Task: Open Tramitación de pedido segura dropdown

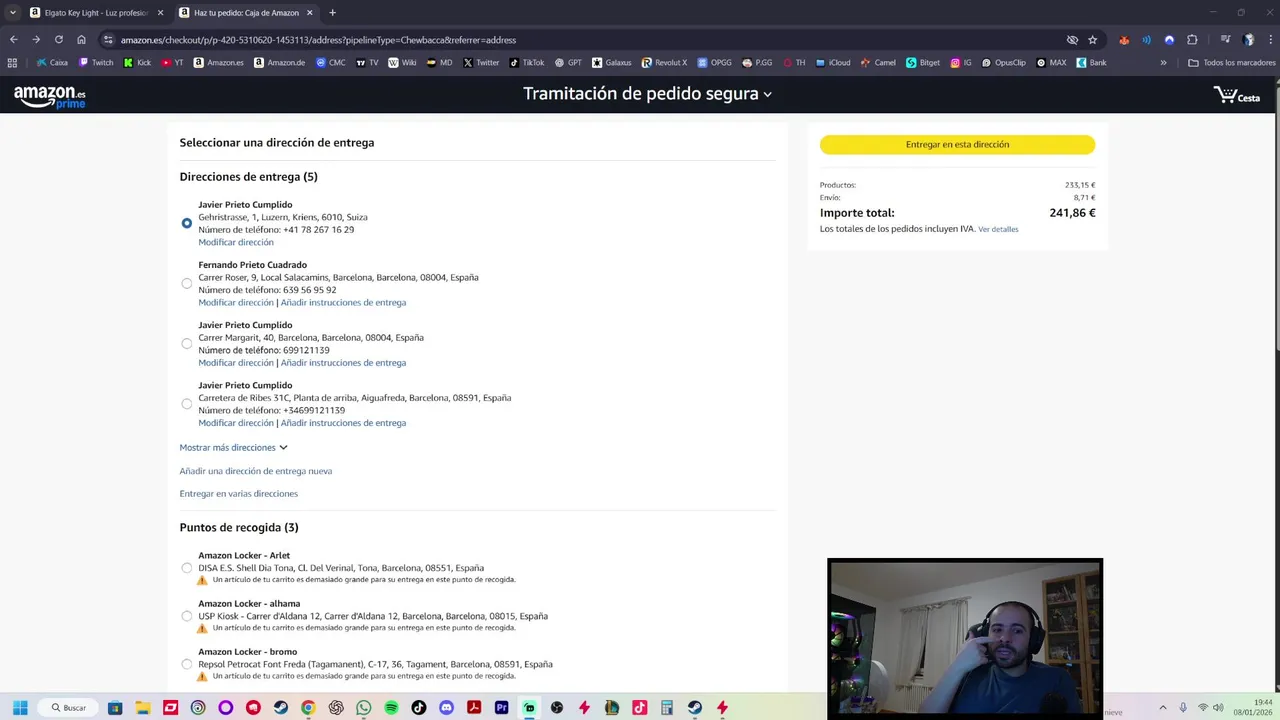Action: click(647, 93)
